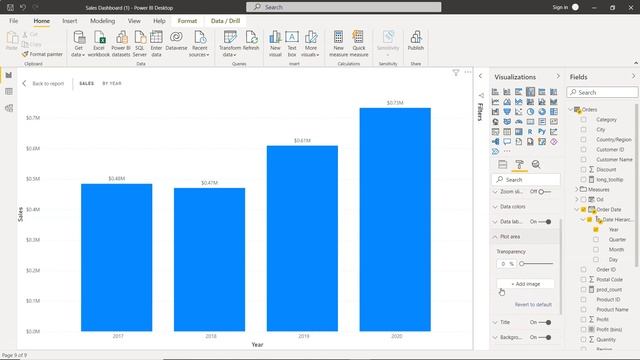
Task: Check the Order ID field checkbox
Action: (x=583, y=269)
